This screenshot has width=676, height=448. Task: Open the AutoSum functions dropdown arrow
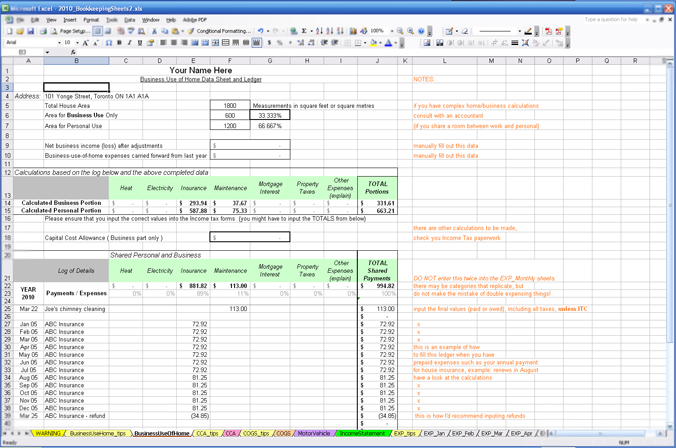311,31
